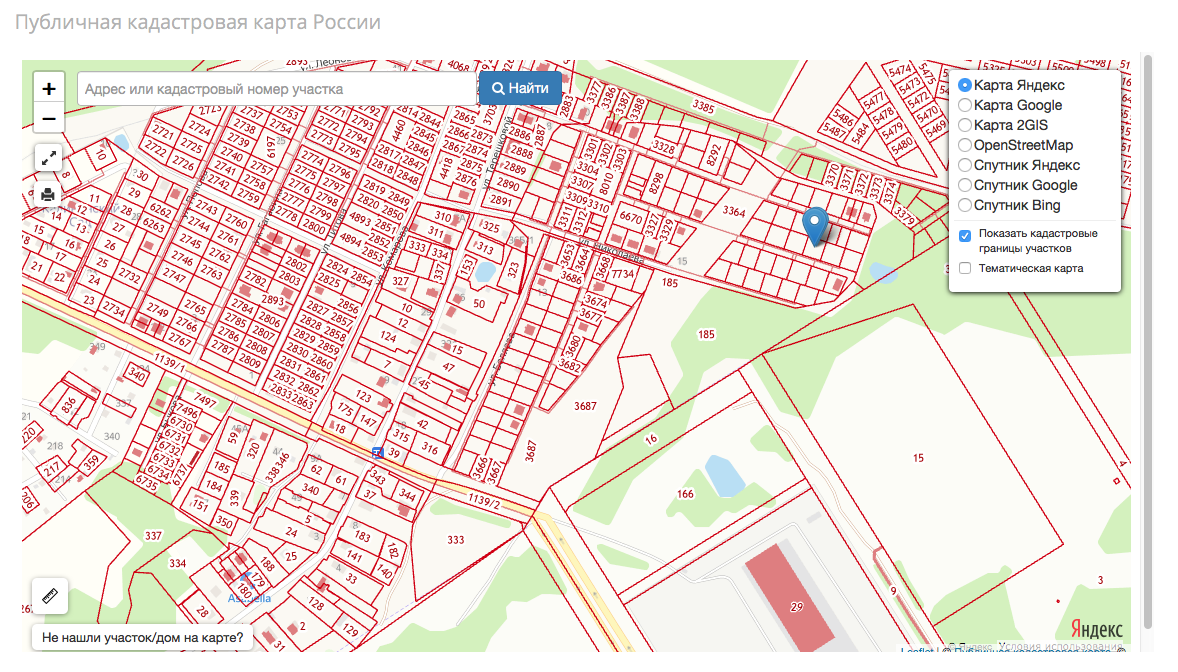This screenshot has width=1178, height=672.
Task: Select Карта 2GIS base layer
Action: 965,125
